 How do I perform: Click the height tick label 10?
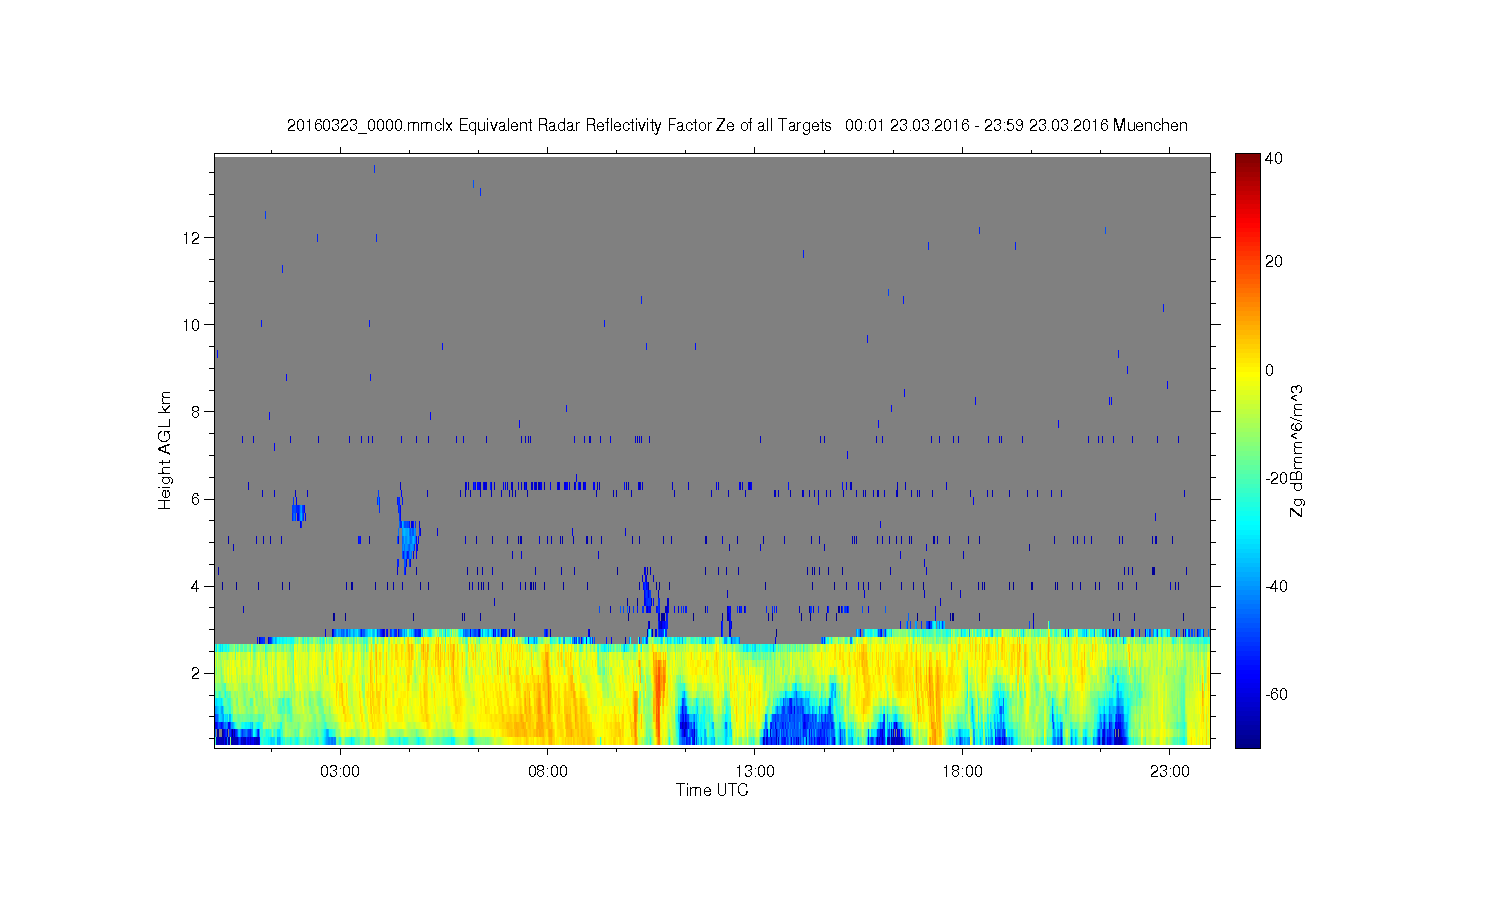pos(191,325)
